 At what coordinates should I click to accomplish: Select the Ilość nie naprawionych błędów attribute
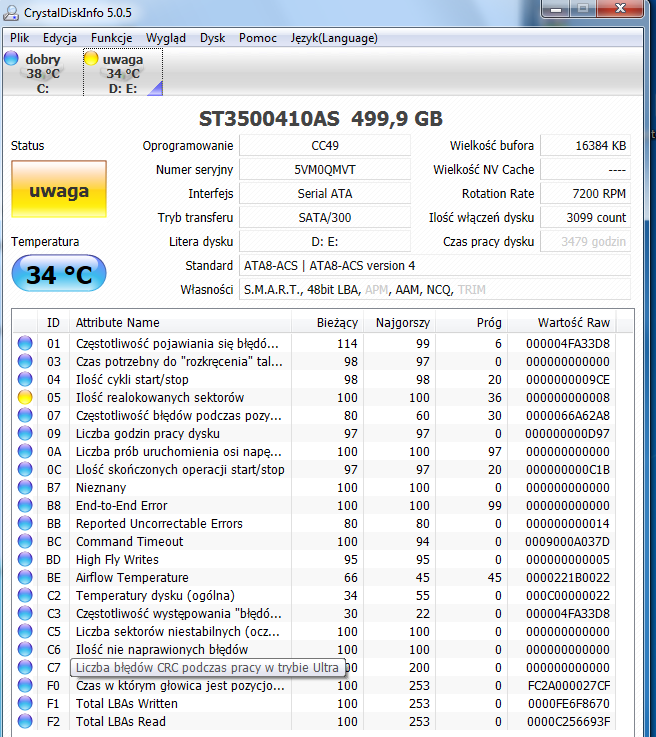(162, 650)
